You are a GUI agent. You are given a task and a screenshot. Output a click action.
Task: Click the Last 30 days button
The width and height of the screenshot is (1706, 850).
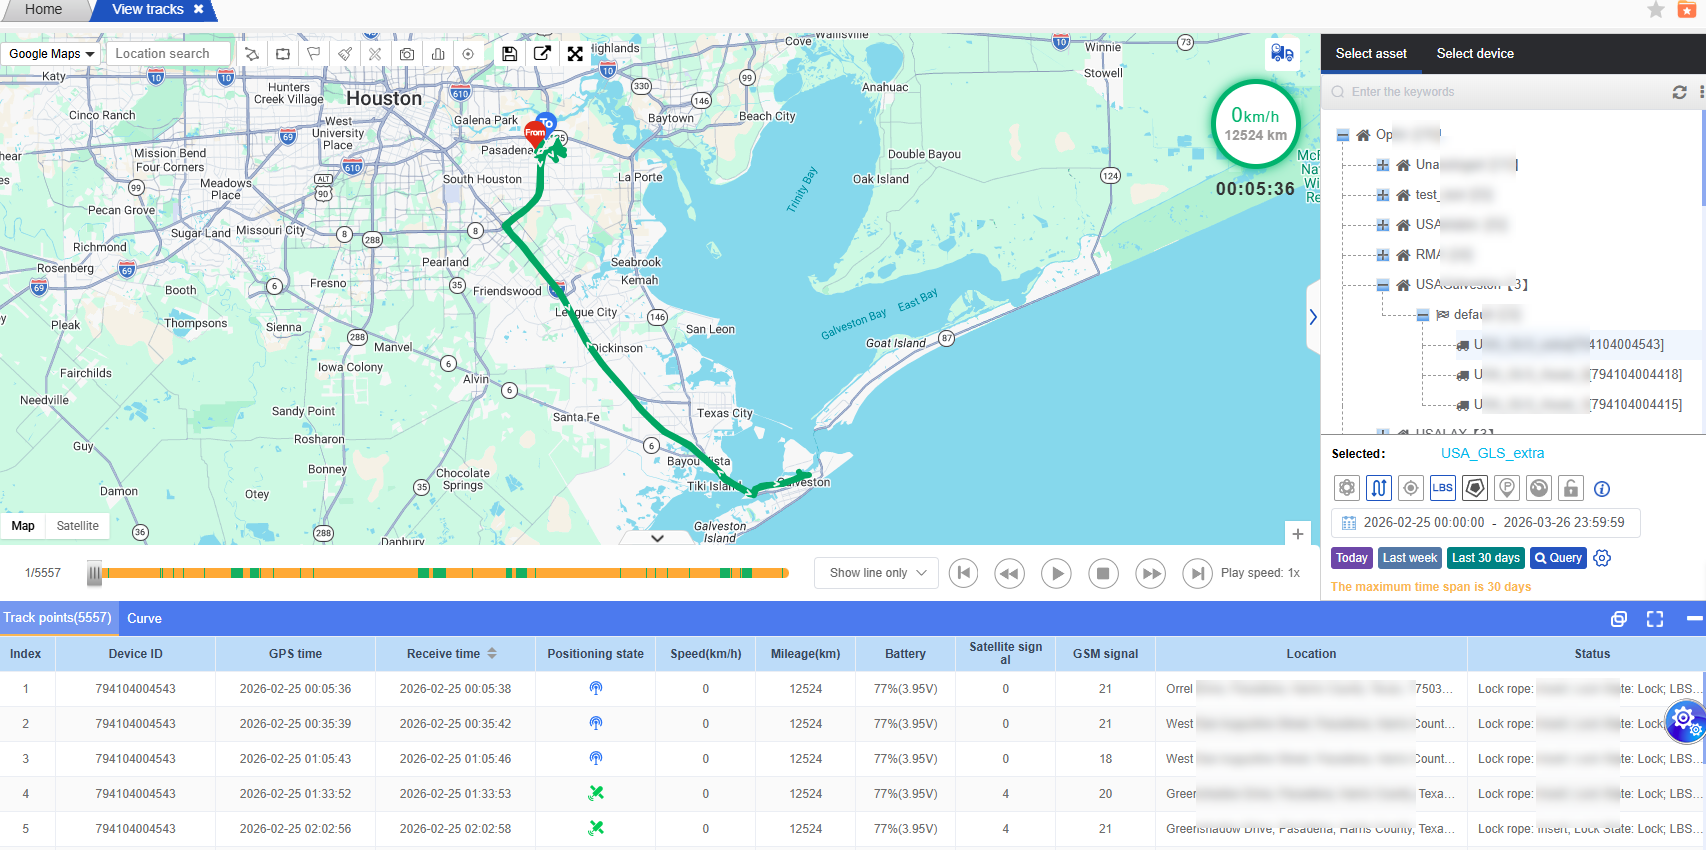pos(1485,558)
